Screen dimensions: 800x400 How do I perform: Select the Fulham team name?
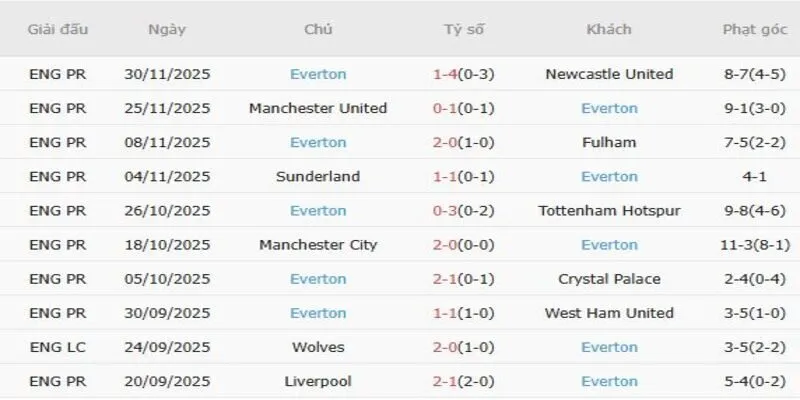609,142
